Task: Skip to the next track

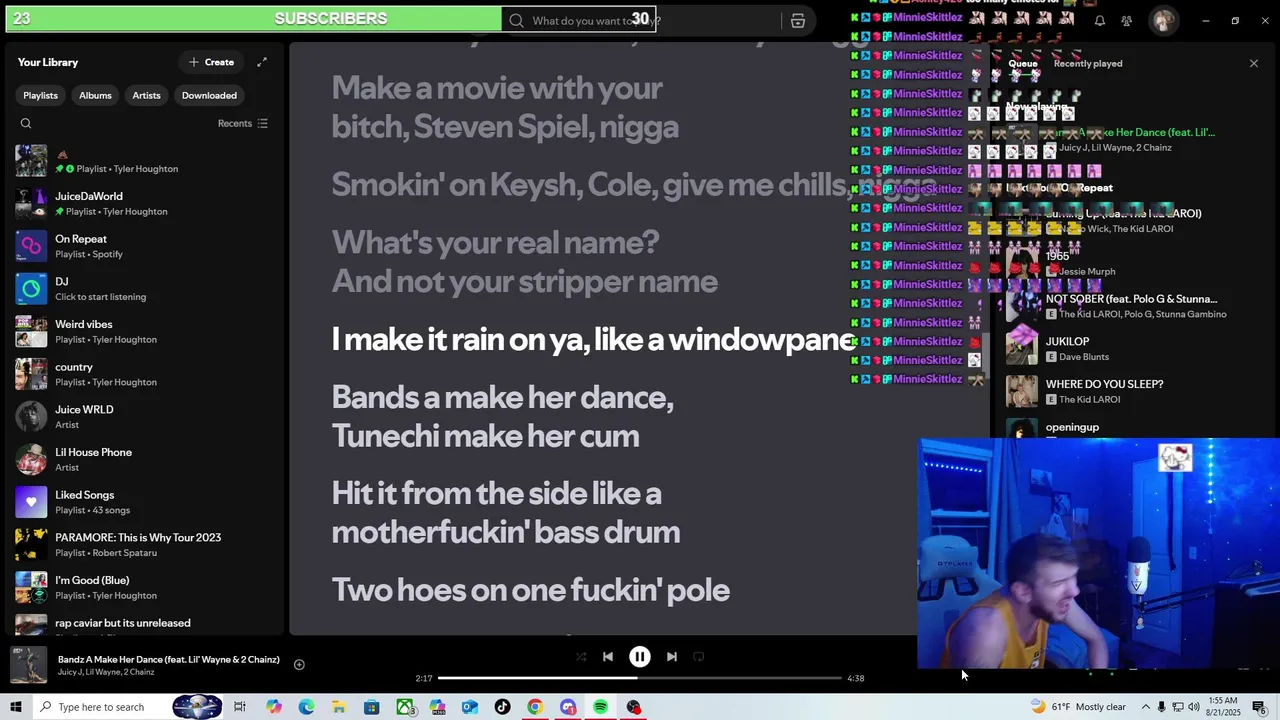Action: tap(672, 657)
